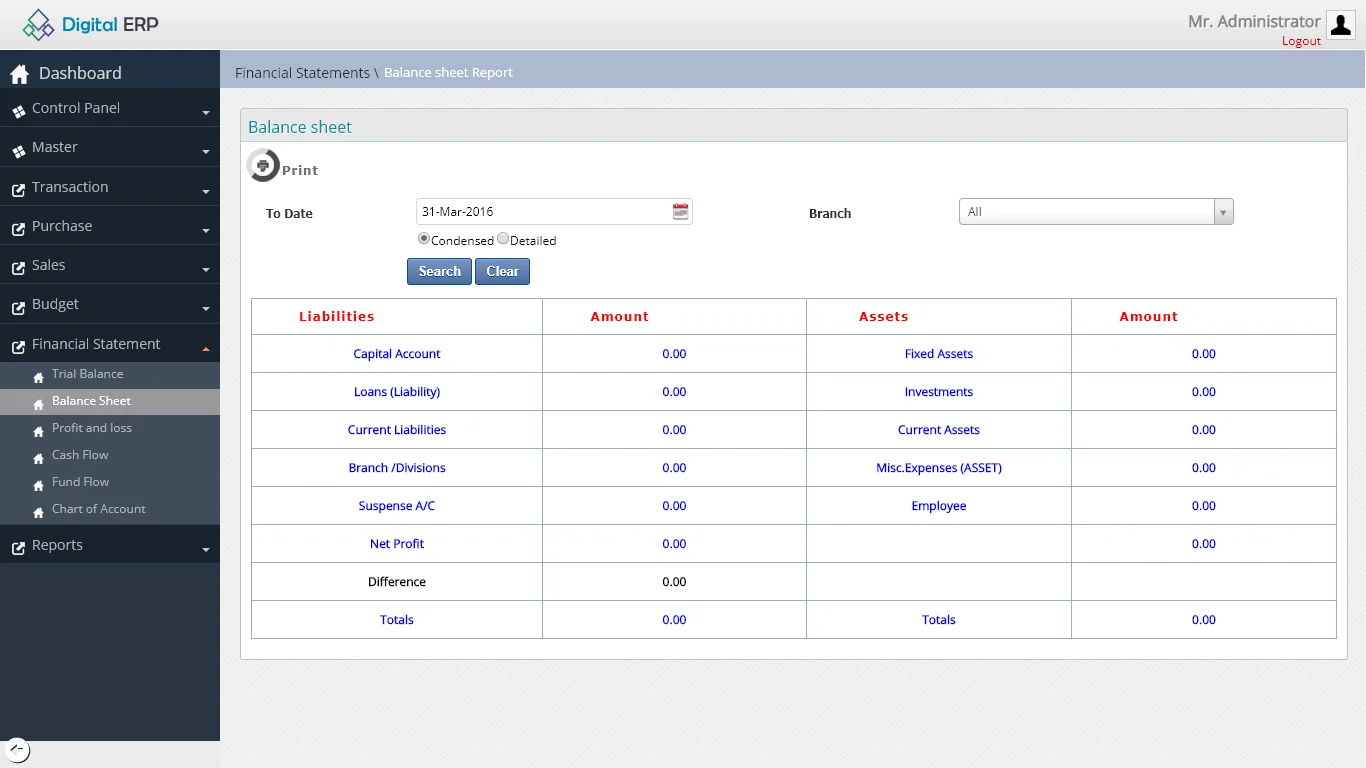The image size is (1366, 768).
Task: Click the Profit and loss home icon
Action: tap(38, 431)
